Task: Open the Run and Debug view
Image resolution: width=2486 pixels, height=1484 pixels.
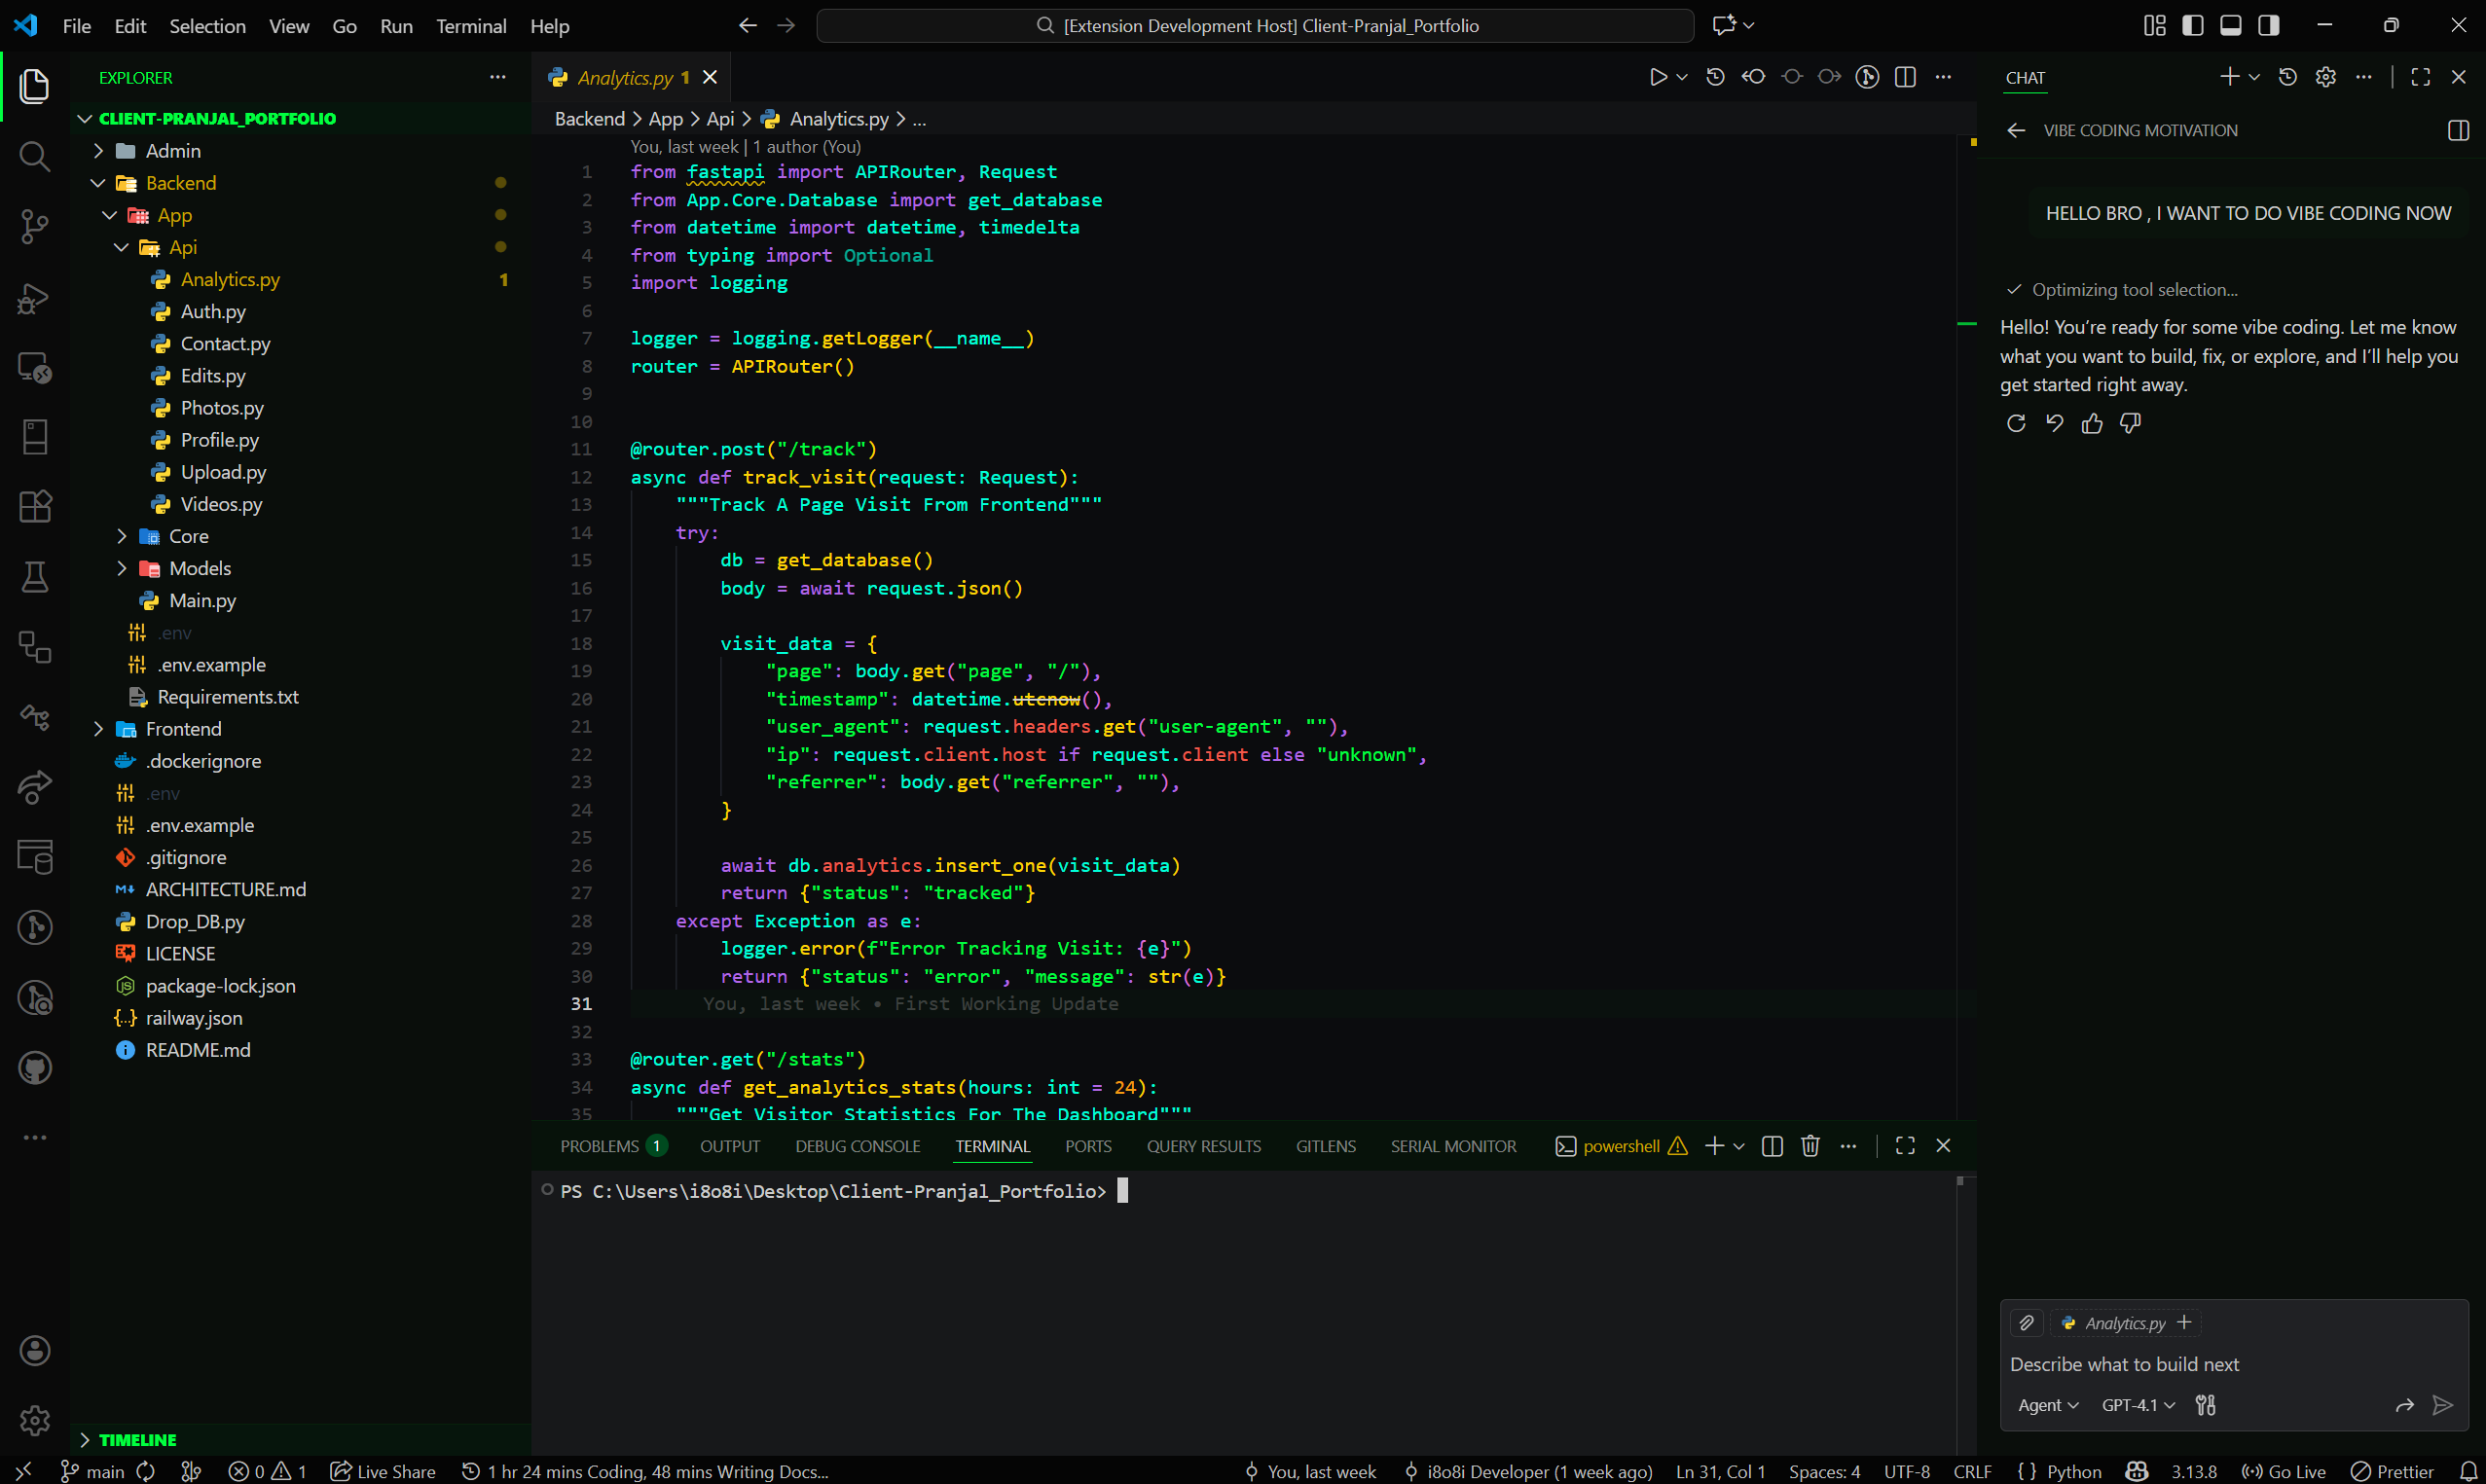Action: pyautogui.click(x=35, y=297)
